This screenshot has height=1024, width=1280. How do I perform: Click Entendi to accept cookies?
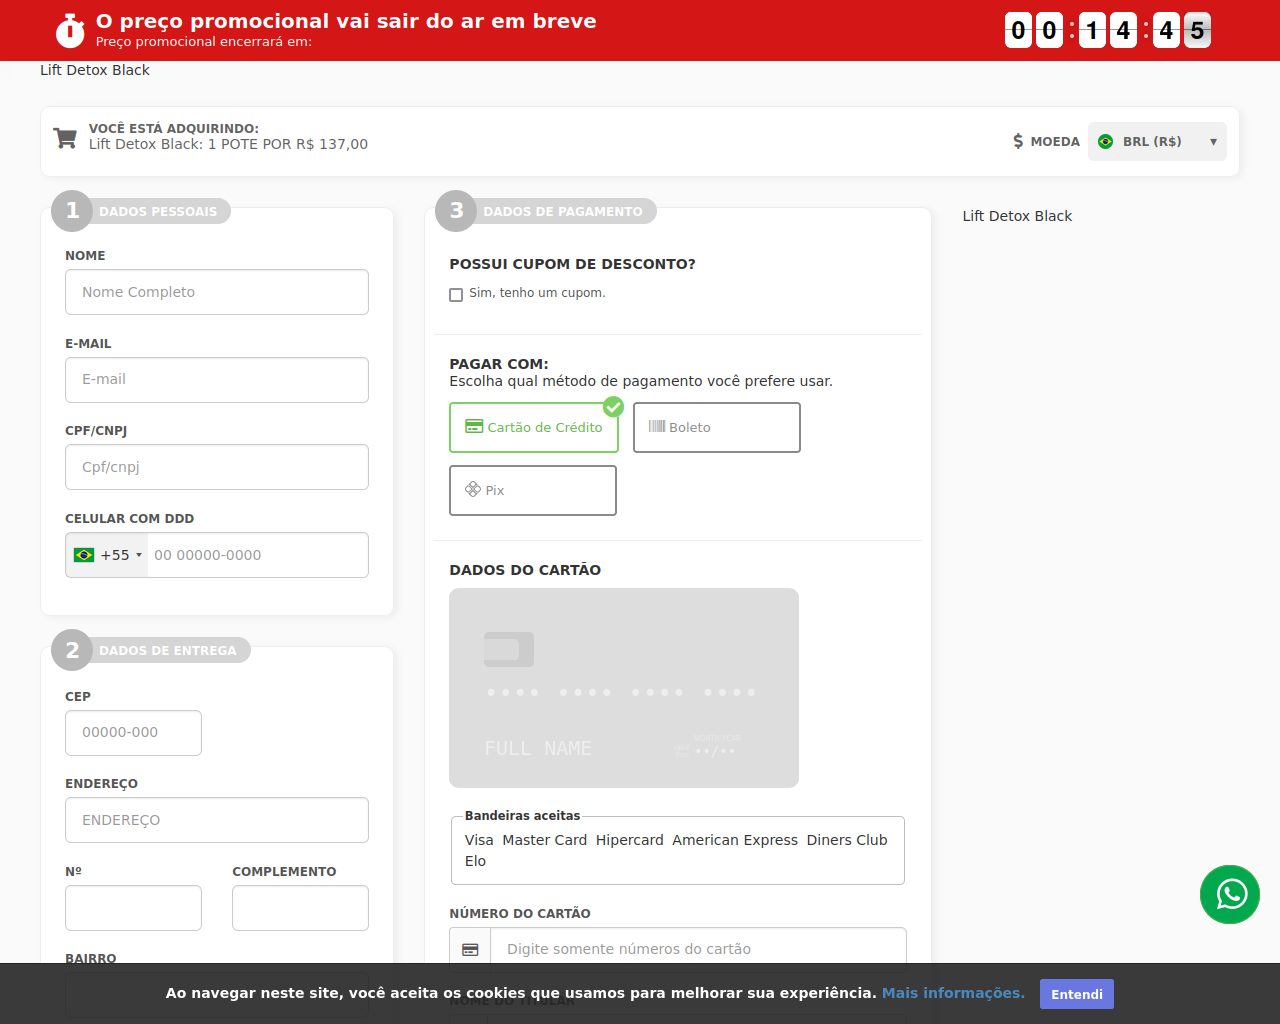(1077, 994)
